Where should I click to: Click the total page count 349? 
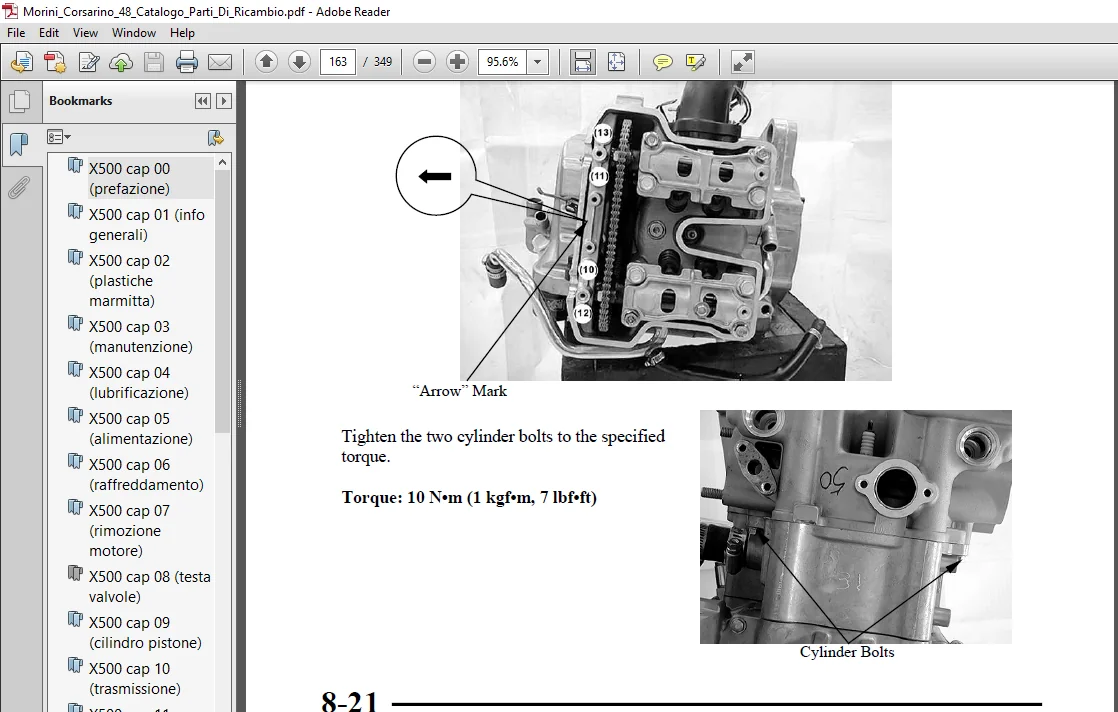pyautogui.click(x=383, y=62)
